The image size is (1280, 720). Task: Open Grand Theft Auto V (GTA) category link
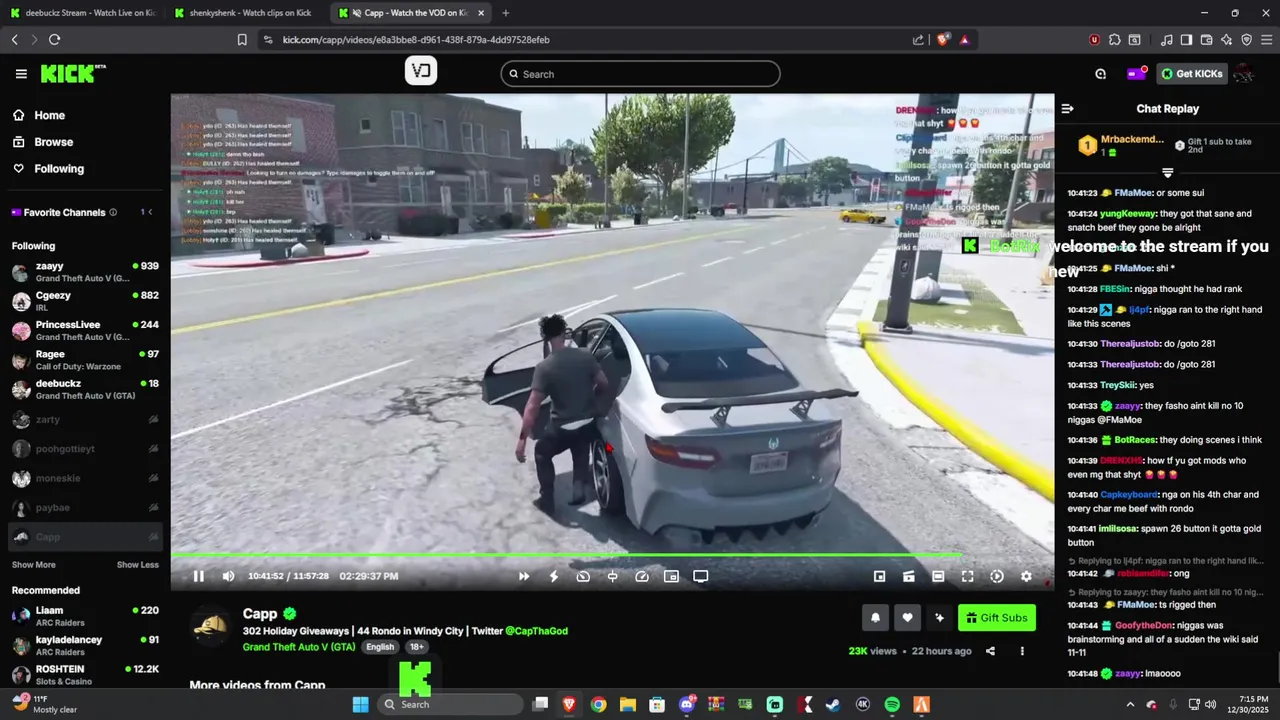[x=299, y=647]
